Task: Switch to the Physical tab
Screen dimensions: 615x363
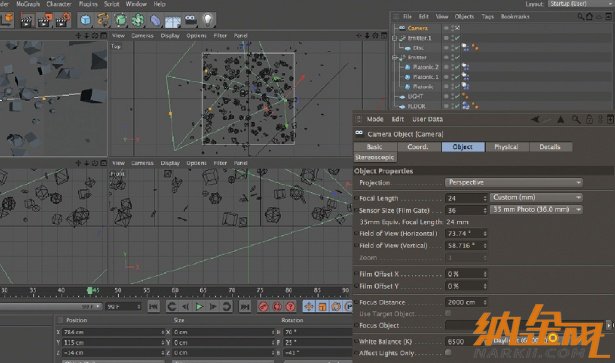Action: point(506,147)
